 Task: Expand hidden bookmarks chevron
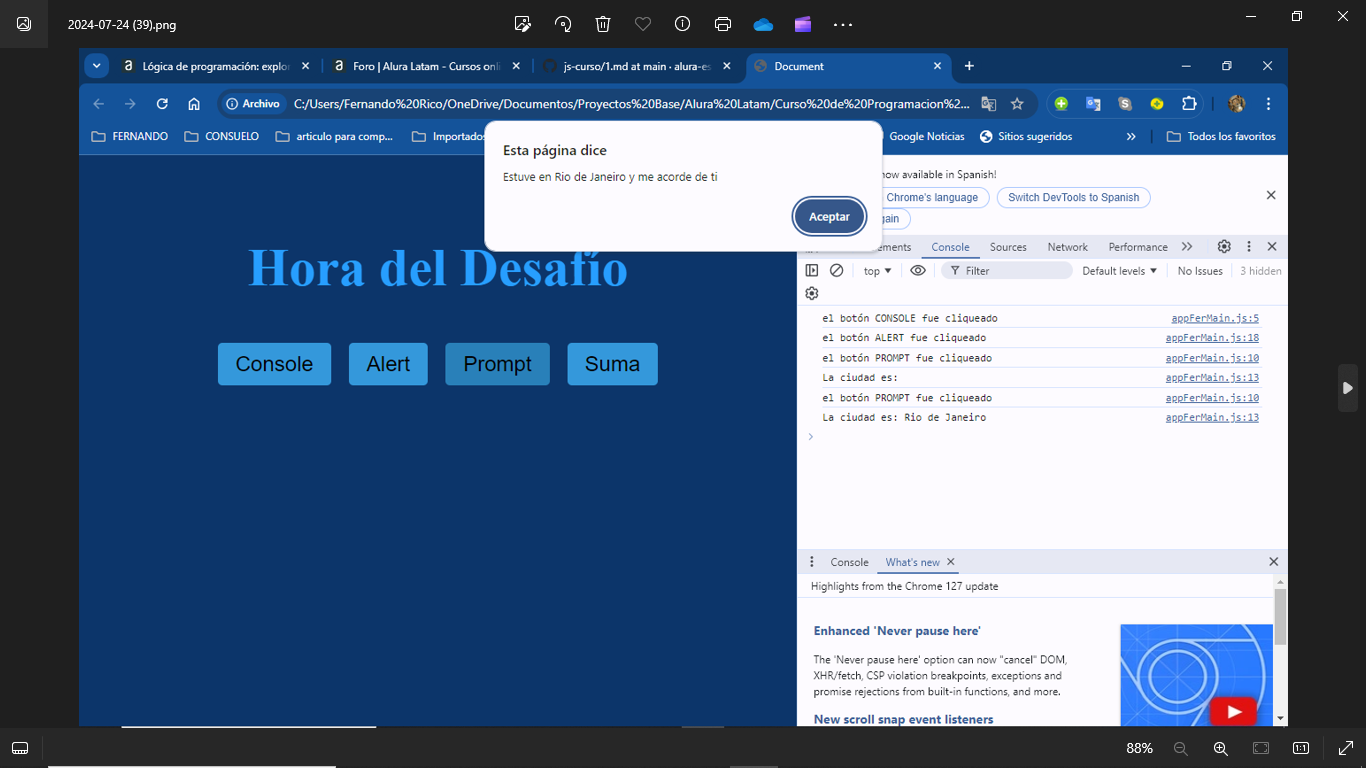pyautogui.click(x=1131, y=136)
